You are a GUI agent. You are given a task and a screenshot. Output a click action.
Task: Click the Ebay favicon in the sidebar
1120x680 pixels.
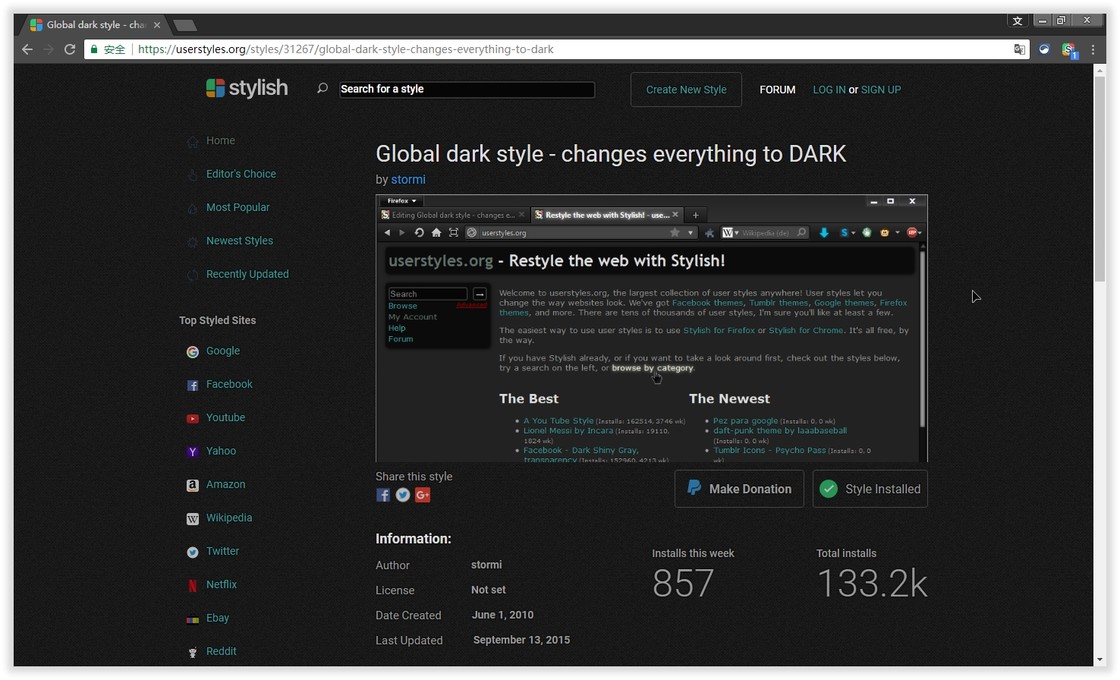(x=192, y=619)
